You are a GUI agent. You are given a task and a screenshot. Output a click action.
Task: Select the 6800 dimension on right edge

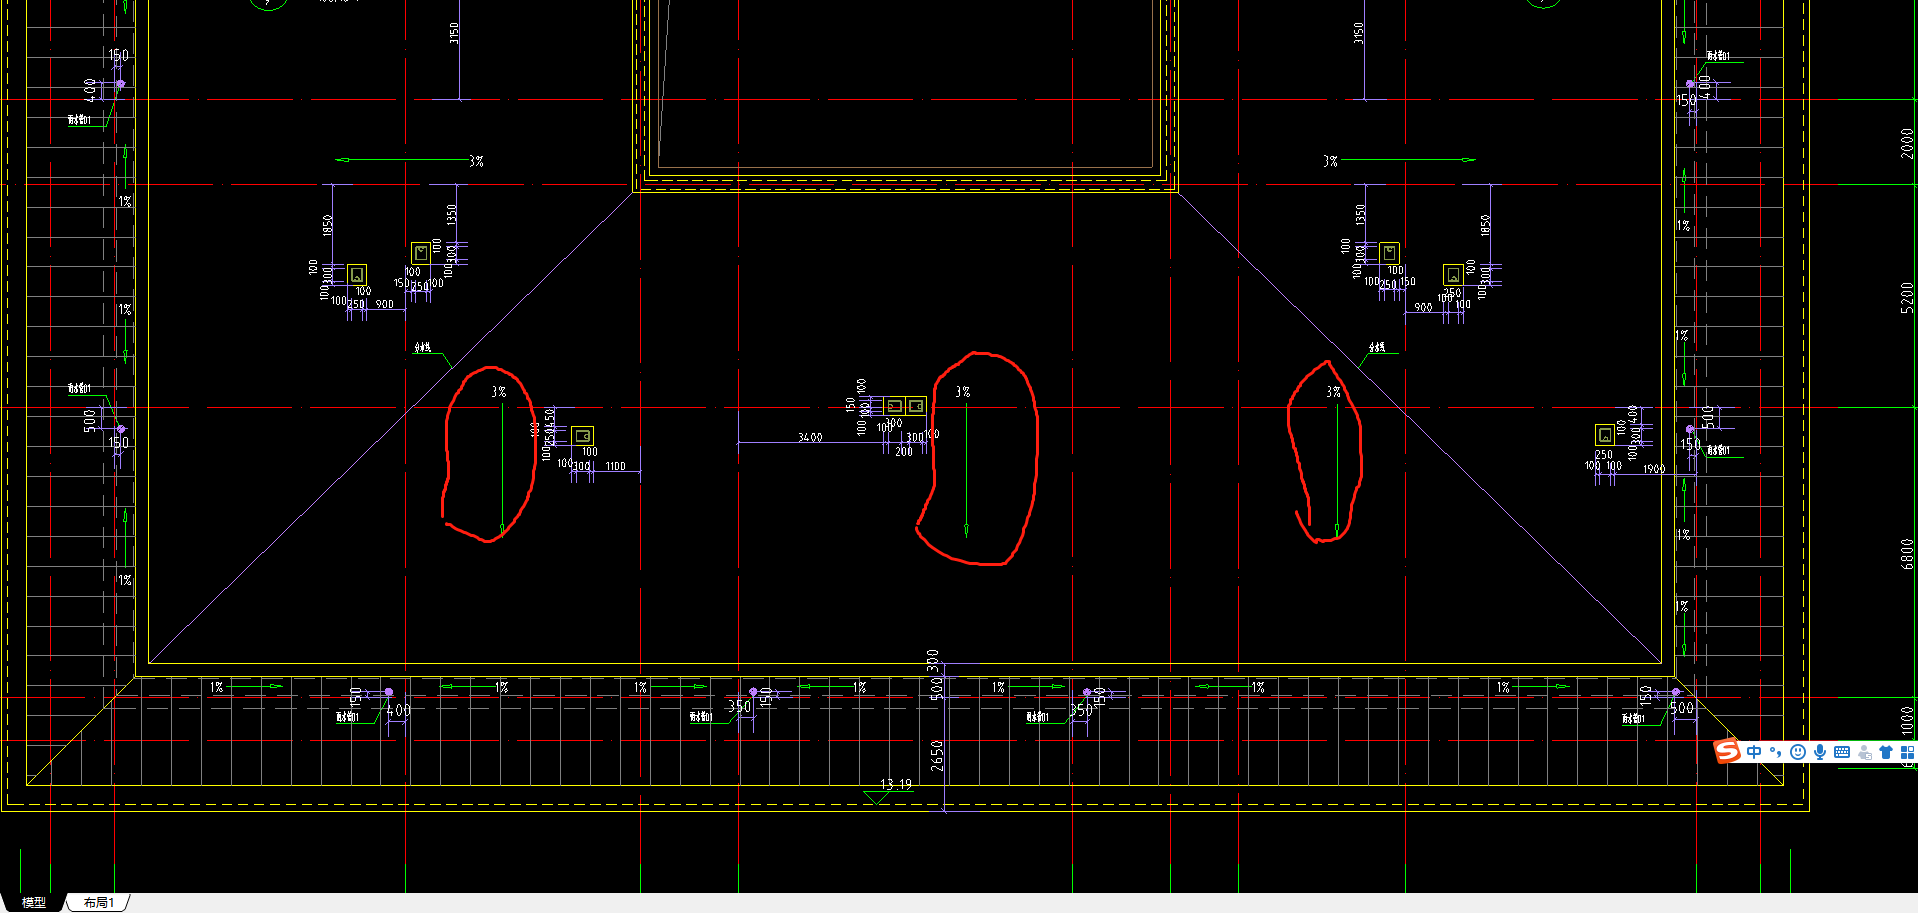[1907, 553]
